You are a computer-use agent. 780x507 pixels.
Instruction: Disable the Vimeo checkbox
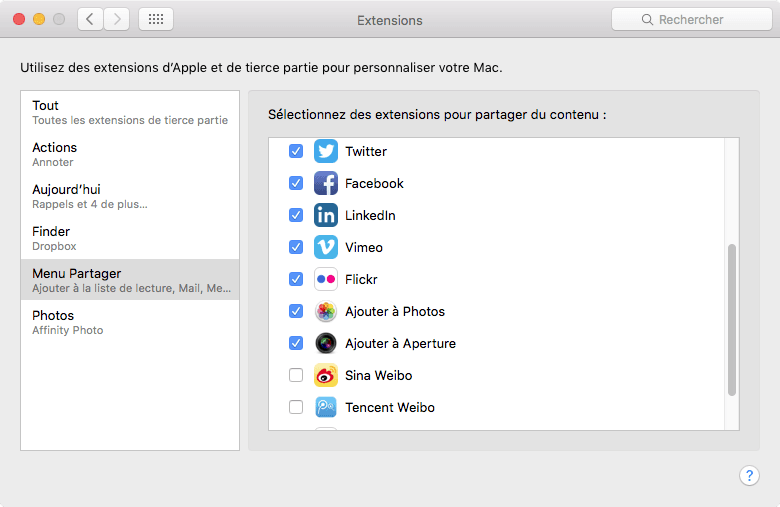click(x=296, y=247)
